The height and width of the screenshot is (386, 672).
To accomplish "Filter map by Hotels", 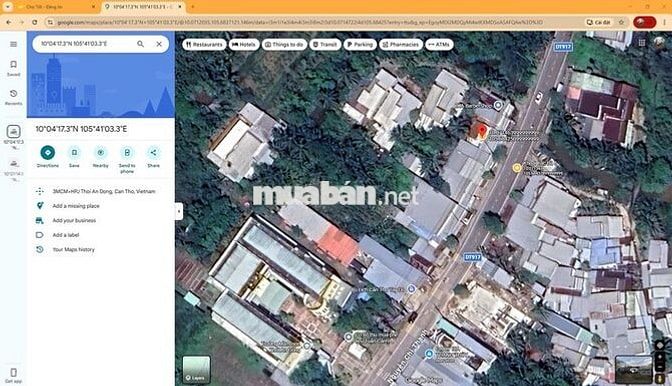I will (244, 45).
